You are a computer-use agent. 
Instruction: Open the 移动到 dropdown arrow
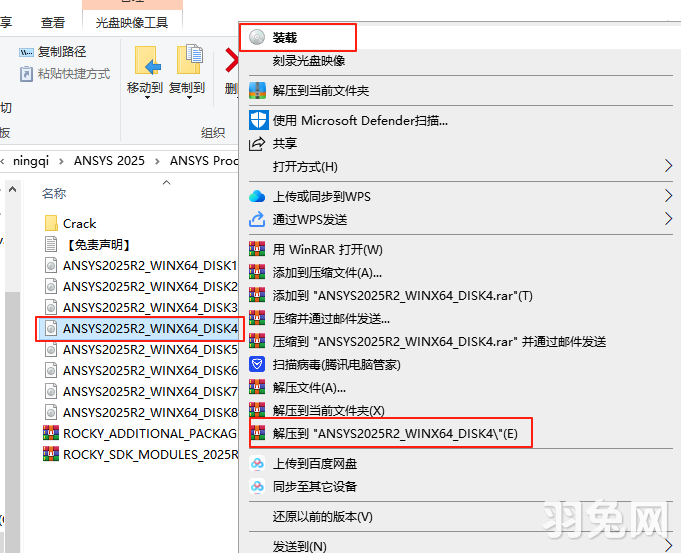(147, 98)
